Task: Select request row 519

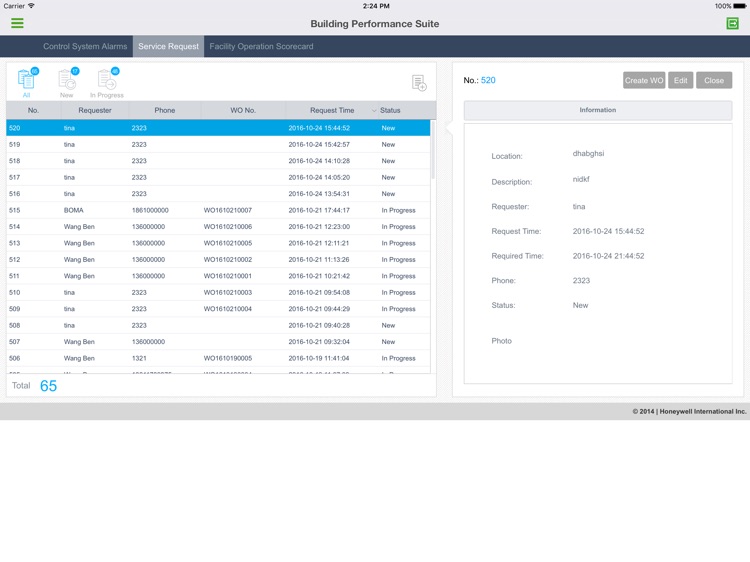Action: pos(218,144)
